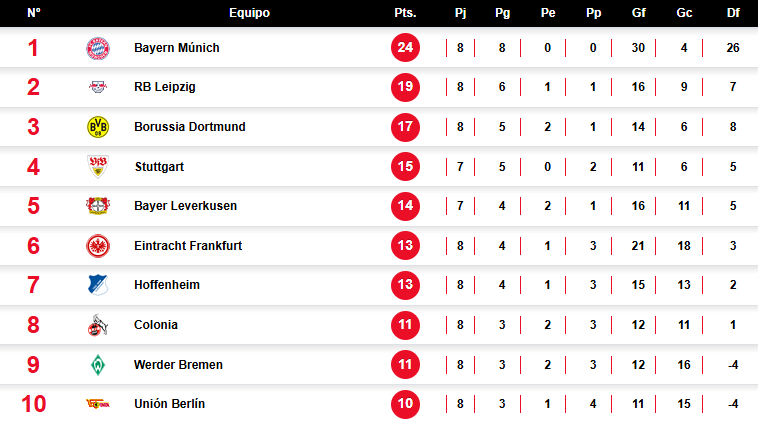Click the RB Leipzig club logo
Image resolution: width=758 pixels, height=421 pixels.
[x=97, y=87]
